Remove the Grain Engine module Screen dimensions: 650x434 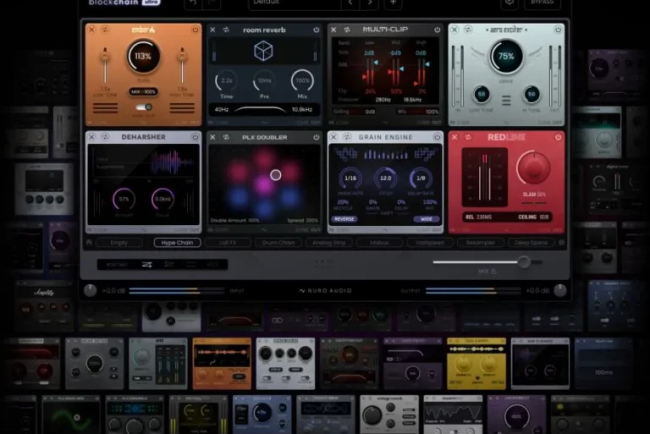(x=334, y=137)
